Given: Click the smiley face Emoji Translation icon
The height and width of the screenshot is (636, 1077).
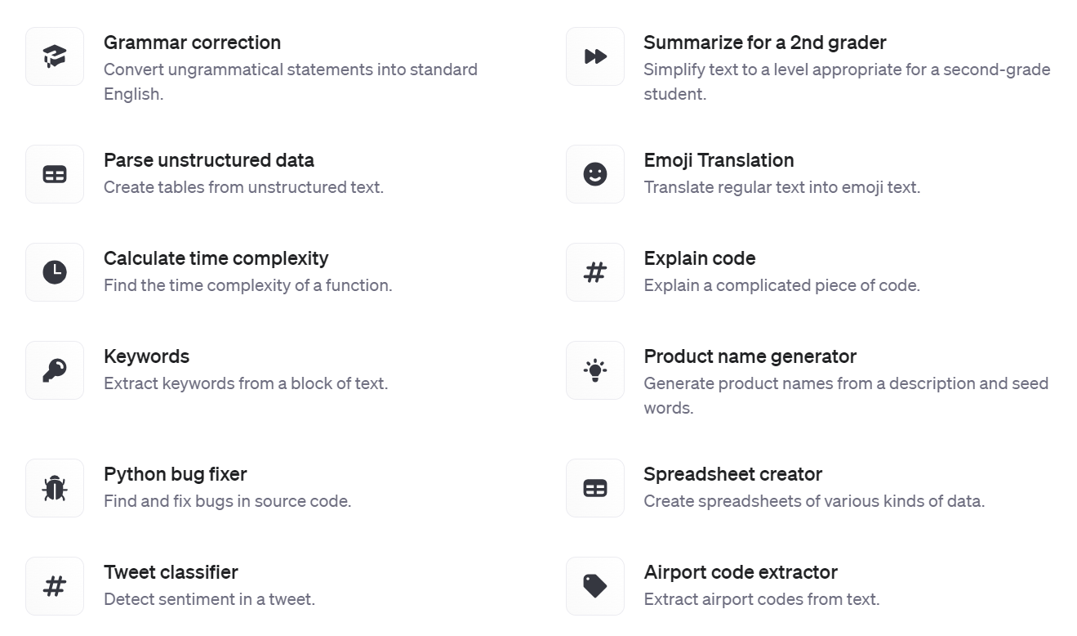Looking at the screenshot, I should click(x=595, y=174).
